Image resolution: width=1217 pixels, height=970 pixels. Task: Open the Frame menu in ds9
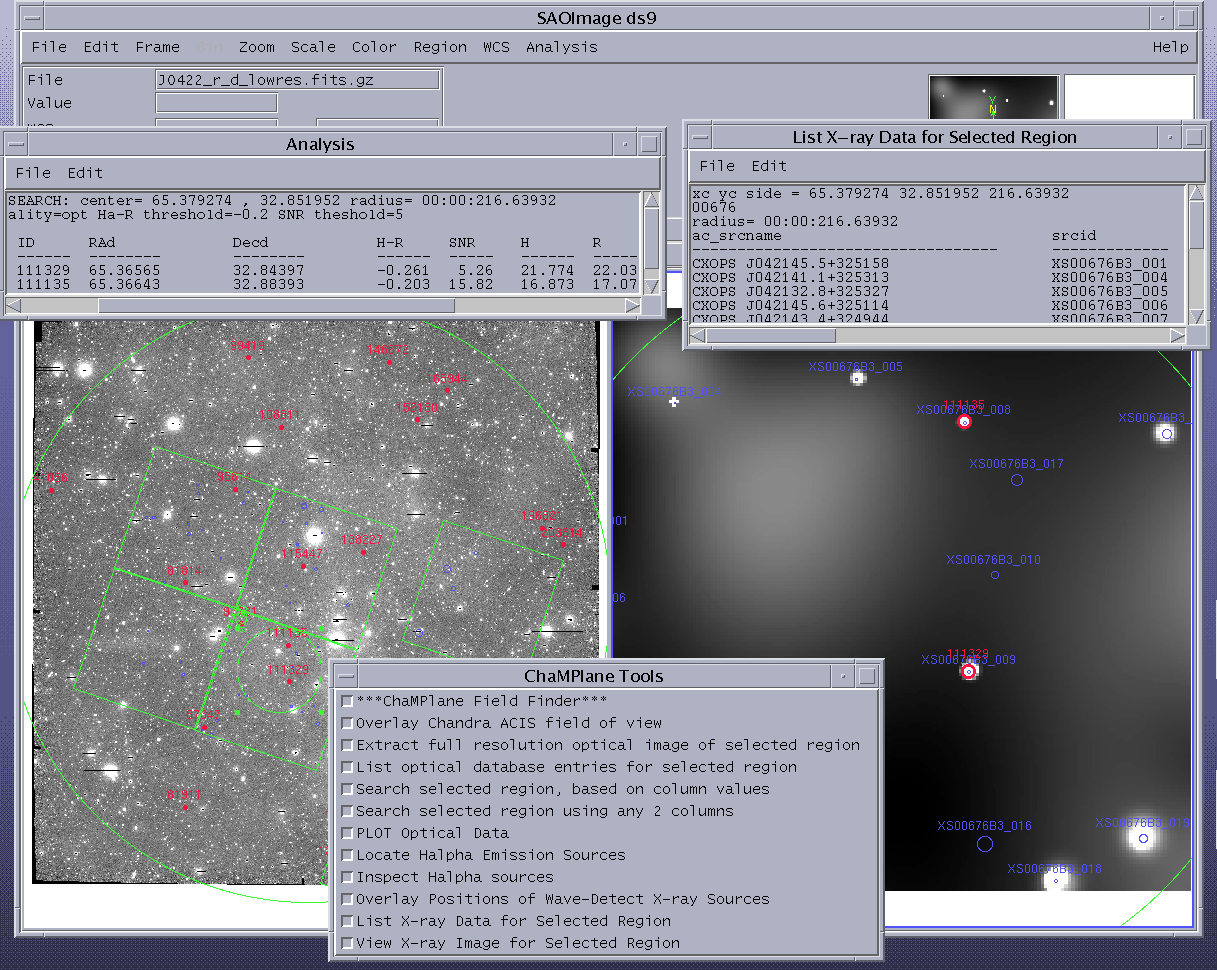(158, 47)
